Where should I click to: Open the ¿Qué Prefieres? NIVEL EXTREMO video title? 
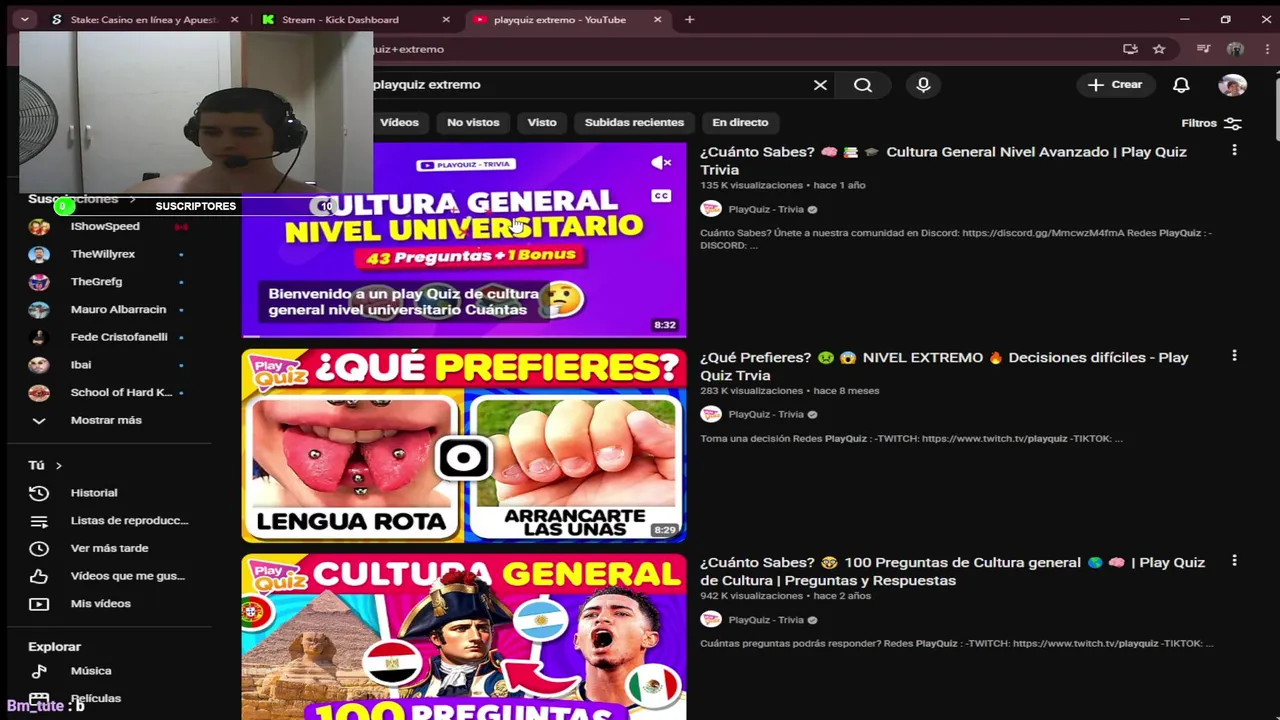coord(944,366)
